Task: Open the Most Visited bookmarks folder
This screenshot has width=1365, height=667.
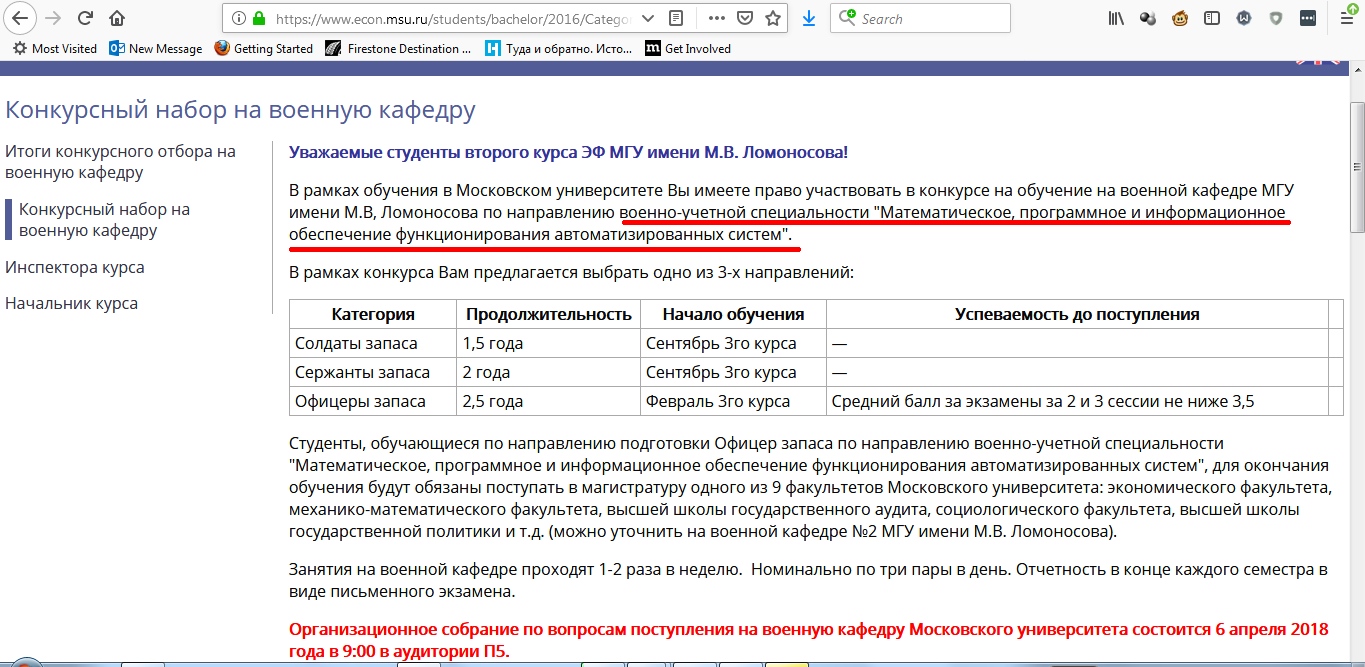Action: click(x=55, y=48)
